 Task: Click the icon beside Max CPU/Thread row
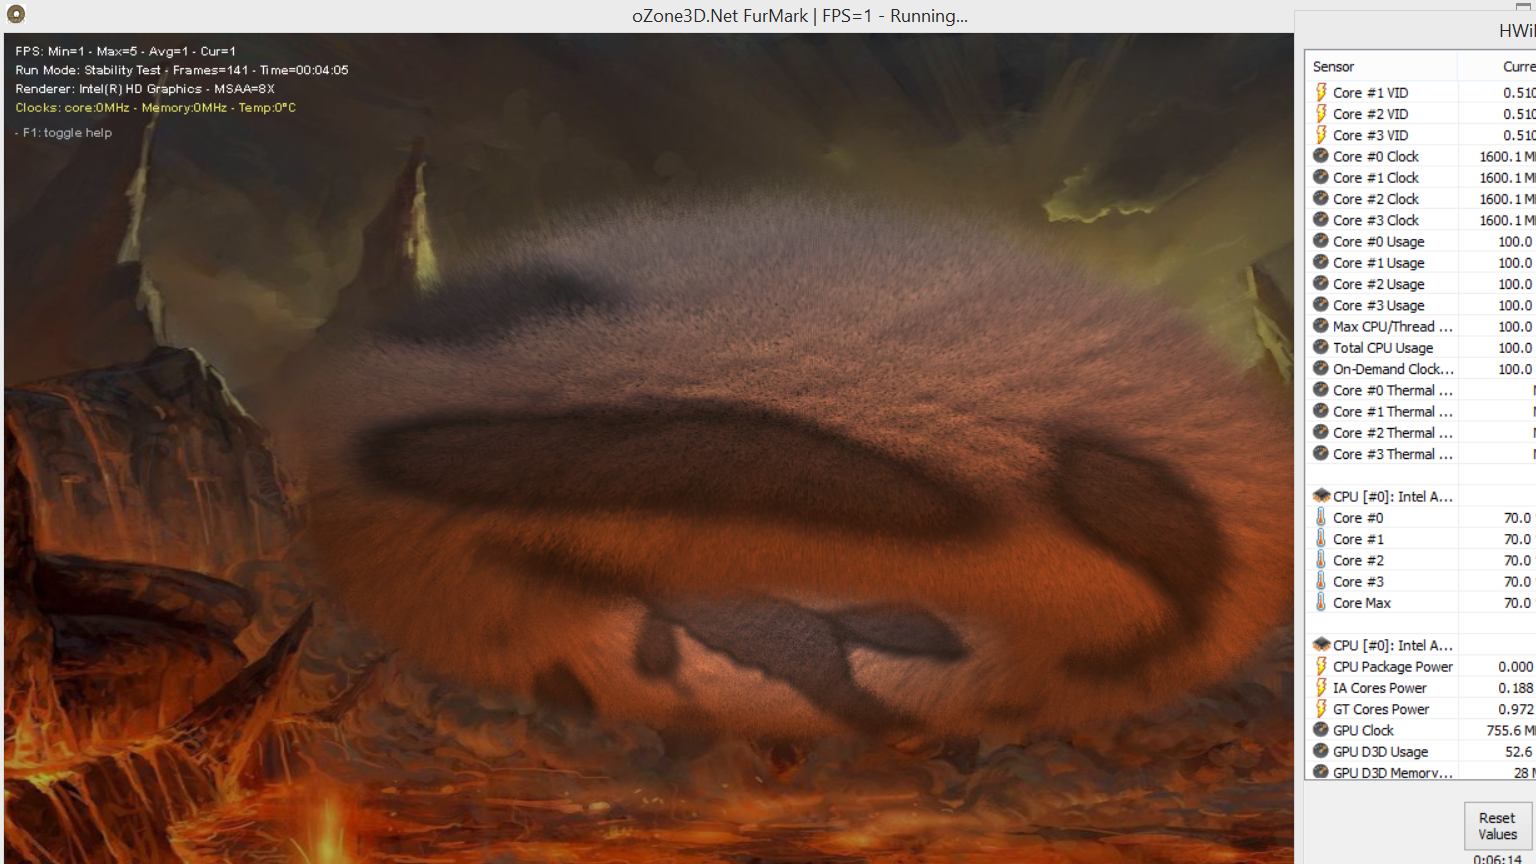click(x=1321, y=326)
